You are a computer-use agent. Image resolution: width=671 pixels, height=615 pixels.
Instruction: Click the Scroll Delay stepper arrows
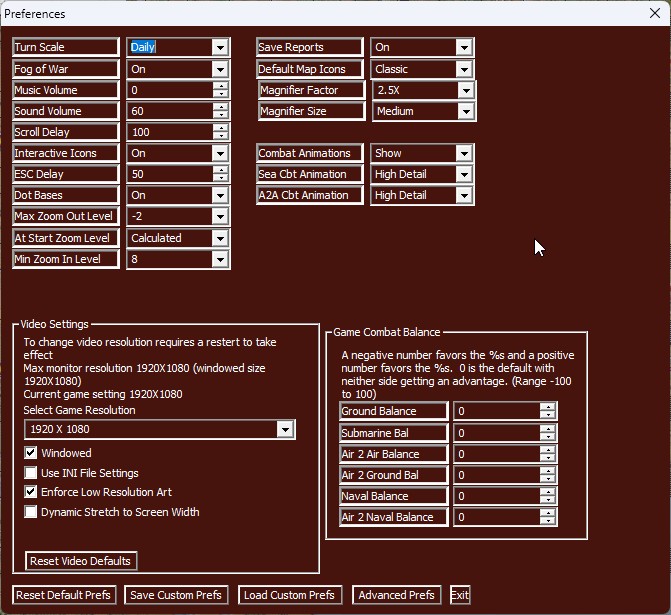coord(220,132)
